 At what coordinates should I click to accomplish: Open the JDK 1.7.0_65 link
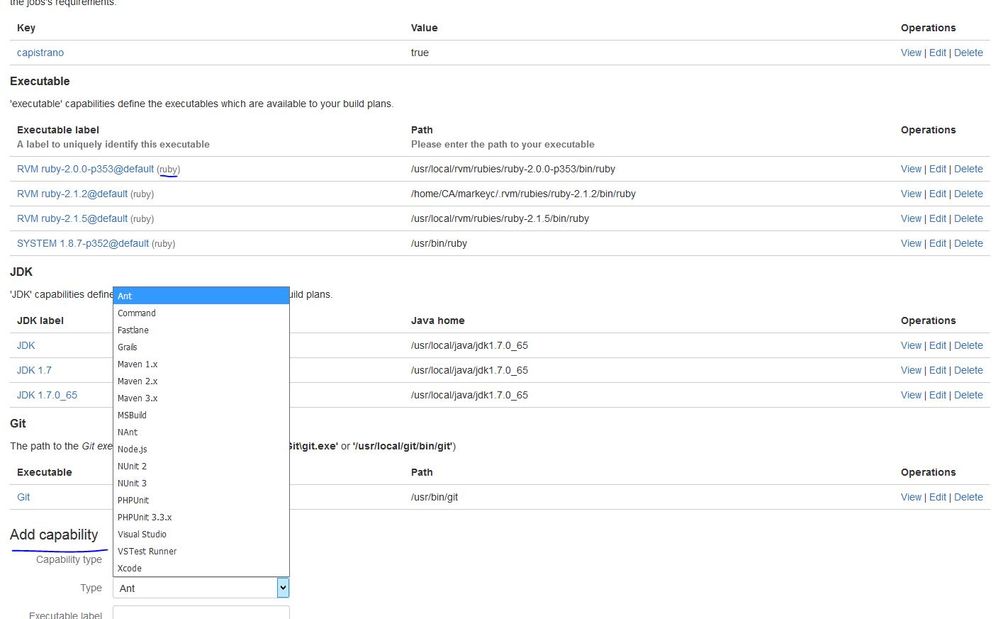click(46, 395)
